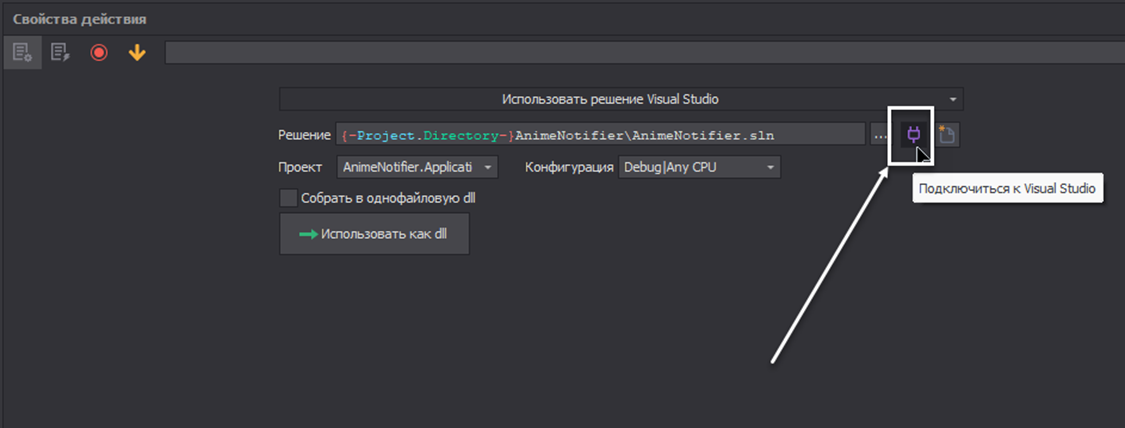This screenshot has height=428, width=1125.
Task: Click the empty text field in top toolbar
Action: click(x=644, y=52)
